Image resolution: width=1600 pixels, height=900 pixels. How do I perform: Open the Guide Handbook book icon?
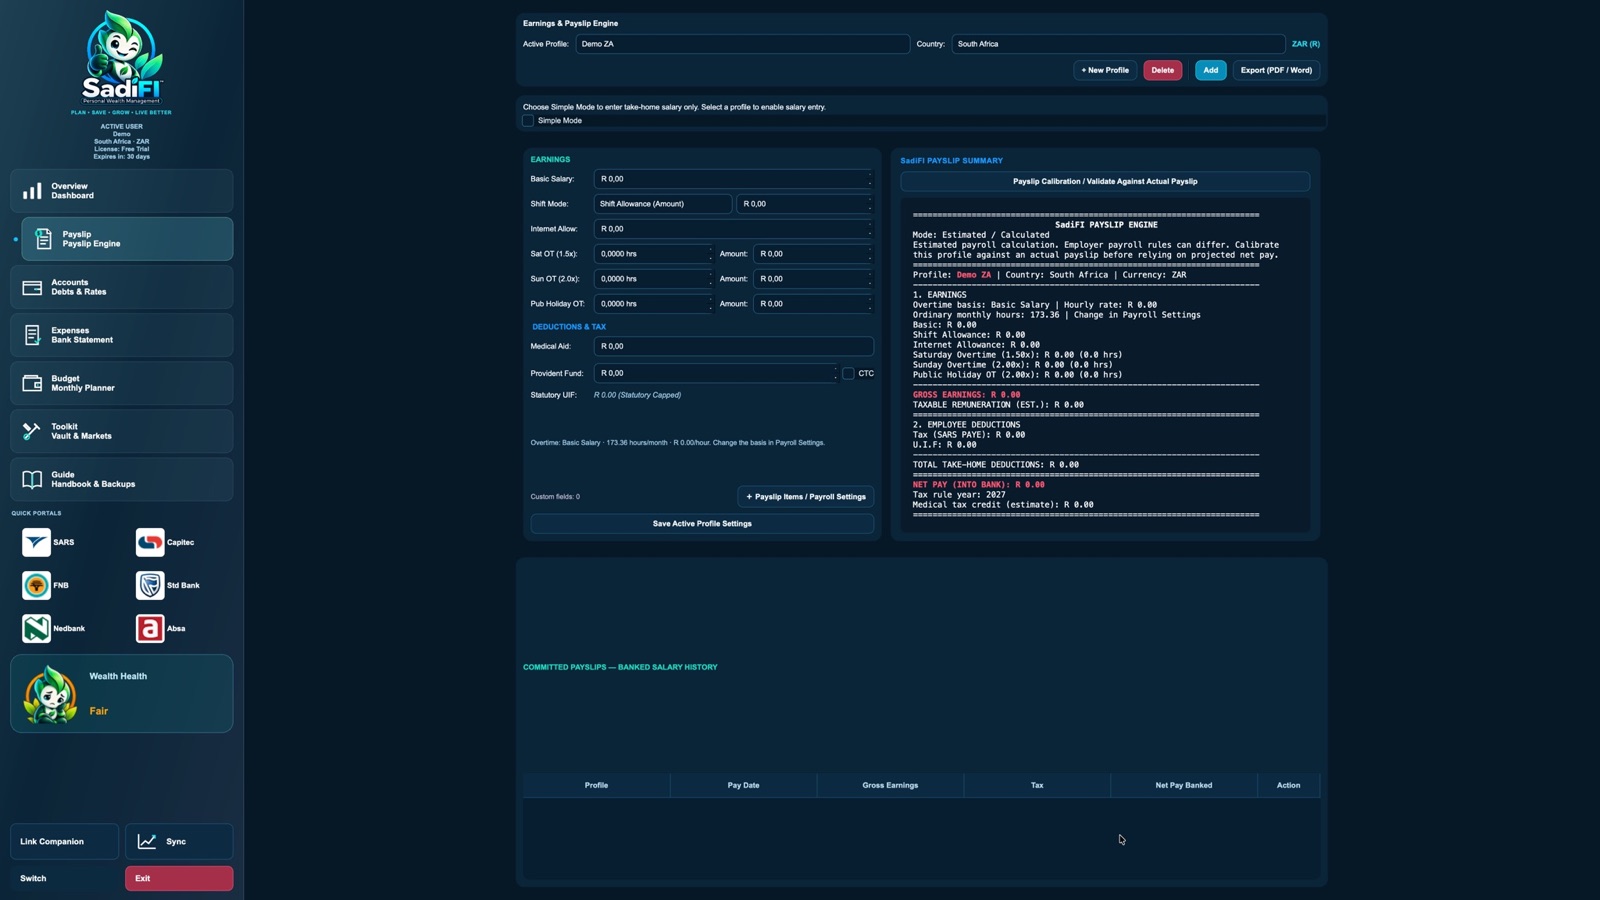[x=32, y=479]
